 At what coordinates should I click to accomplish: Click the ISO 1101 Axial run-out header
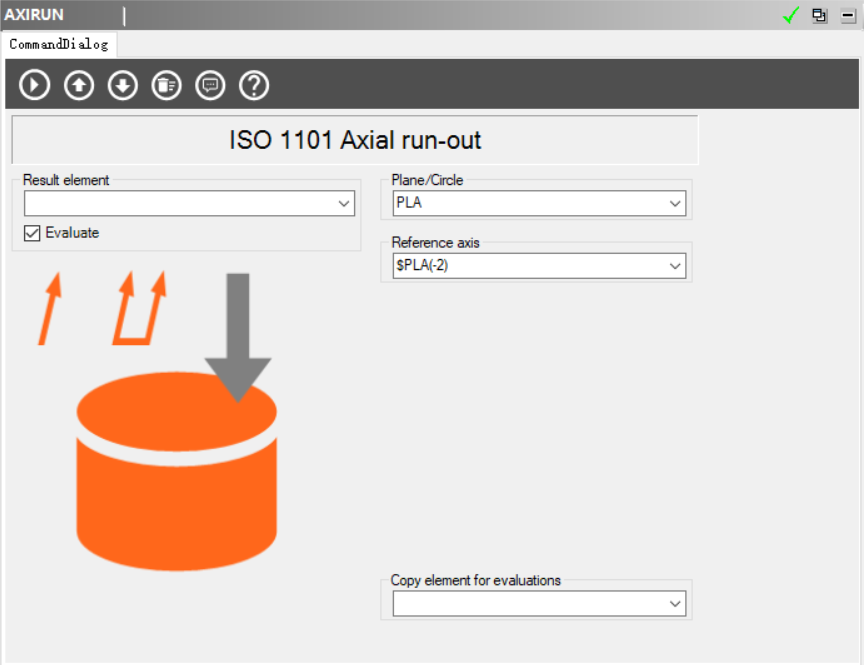(355, 140)
